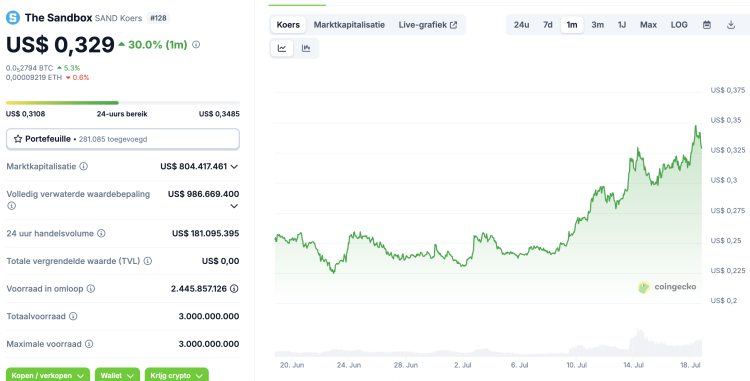Click the Totaalvoorraad 3.000.000.000 value
The width and height of the screenshot is (750, 381).
tap(209, 316)
